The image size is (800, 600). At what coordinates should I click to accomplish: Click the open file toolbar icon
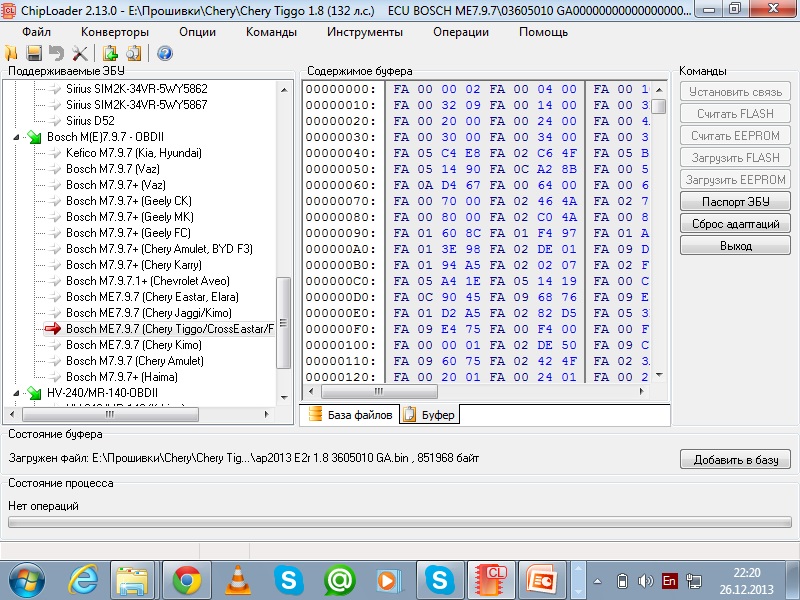click(x=13, y=53)
